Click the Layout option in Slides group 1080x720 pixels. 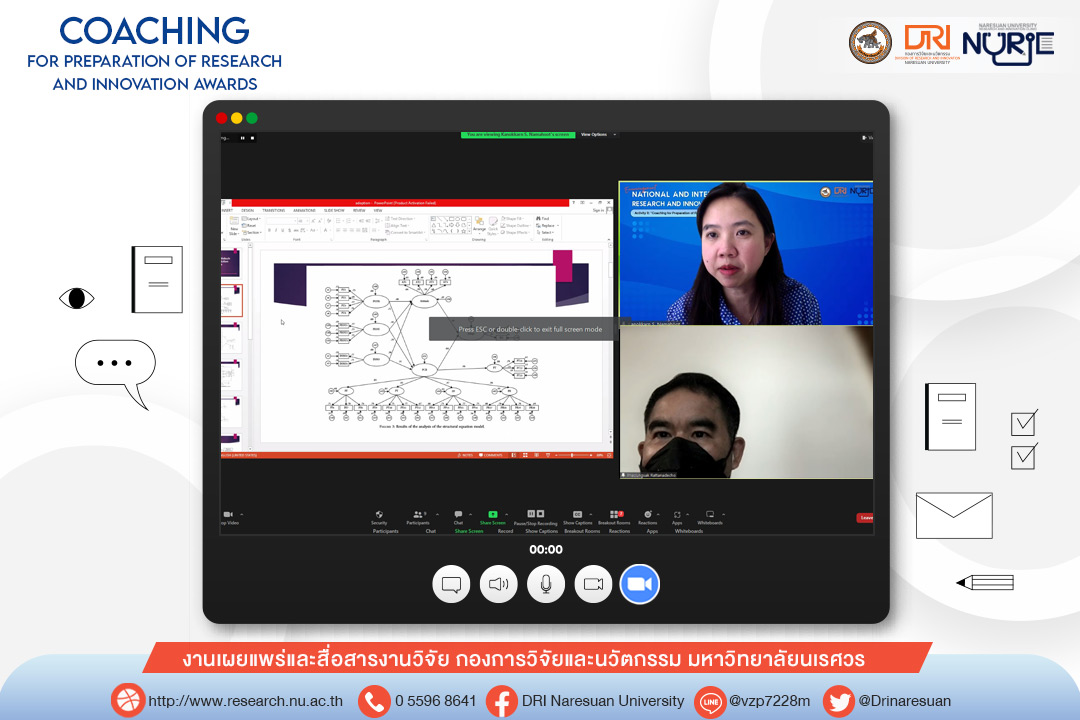pos(249,218)
